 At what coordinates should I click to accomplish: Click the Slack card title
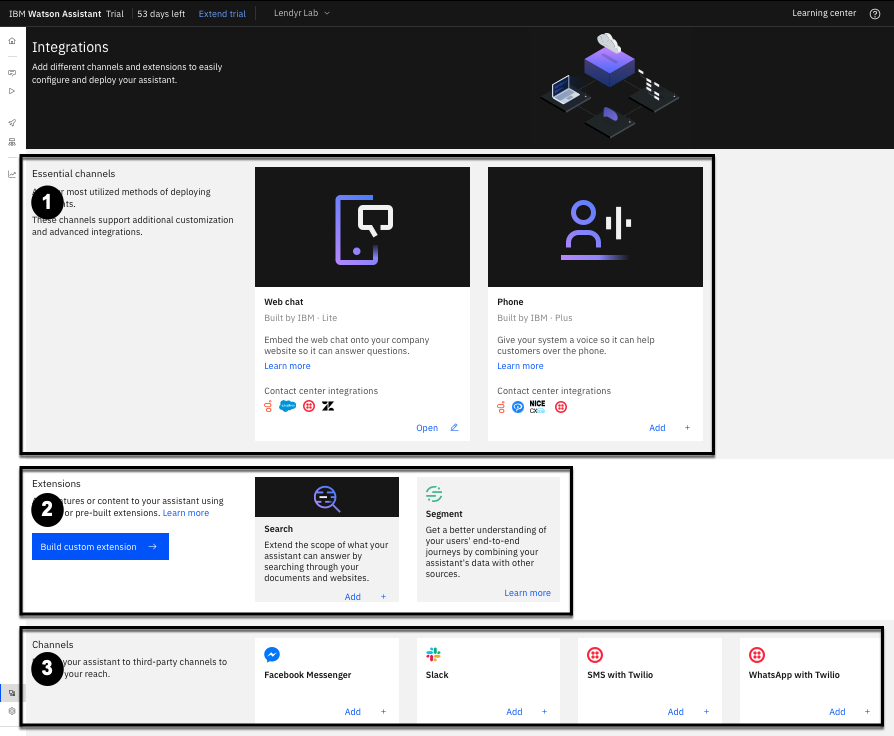pos(437,675)
